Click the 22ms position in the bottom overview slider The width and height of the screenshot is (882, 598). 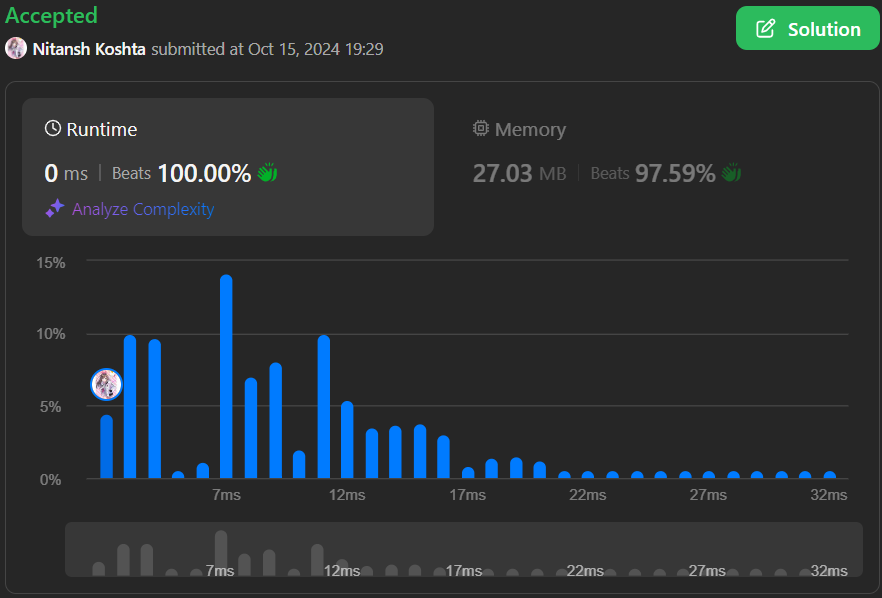564,572
